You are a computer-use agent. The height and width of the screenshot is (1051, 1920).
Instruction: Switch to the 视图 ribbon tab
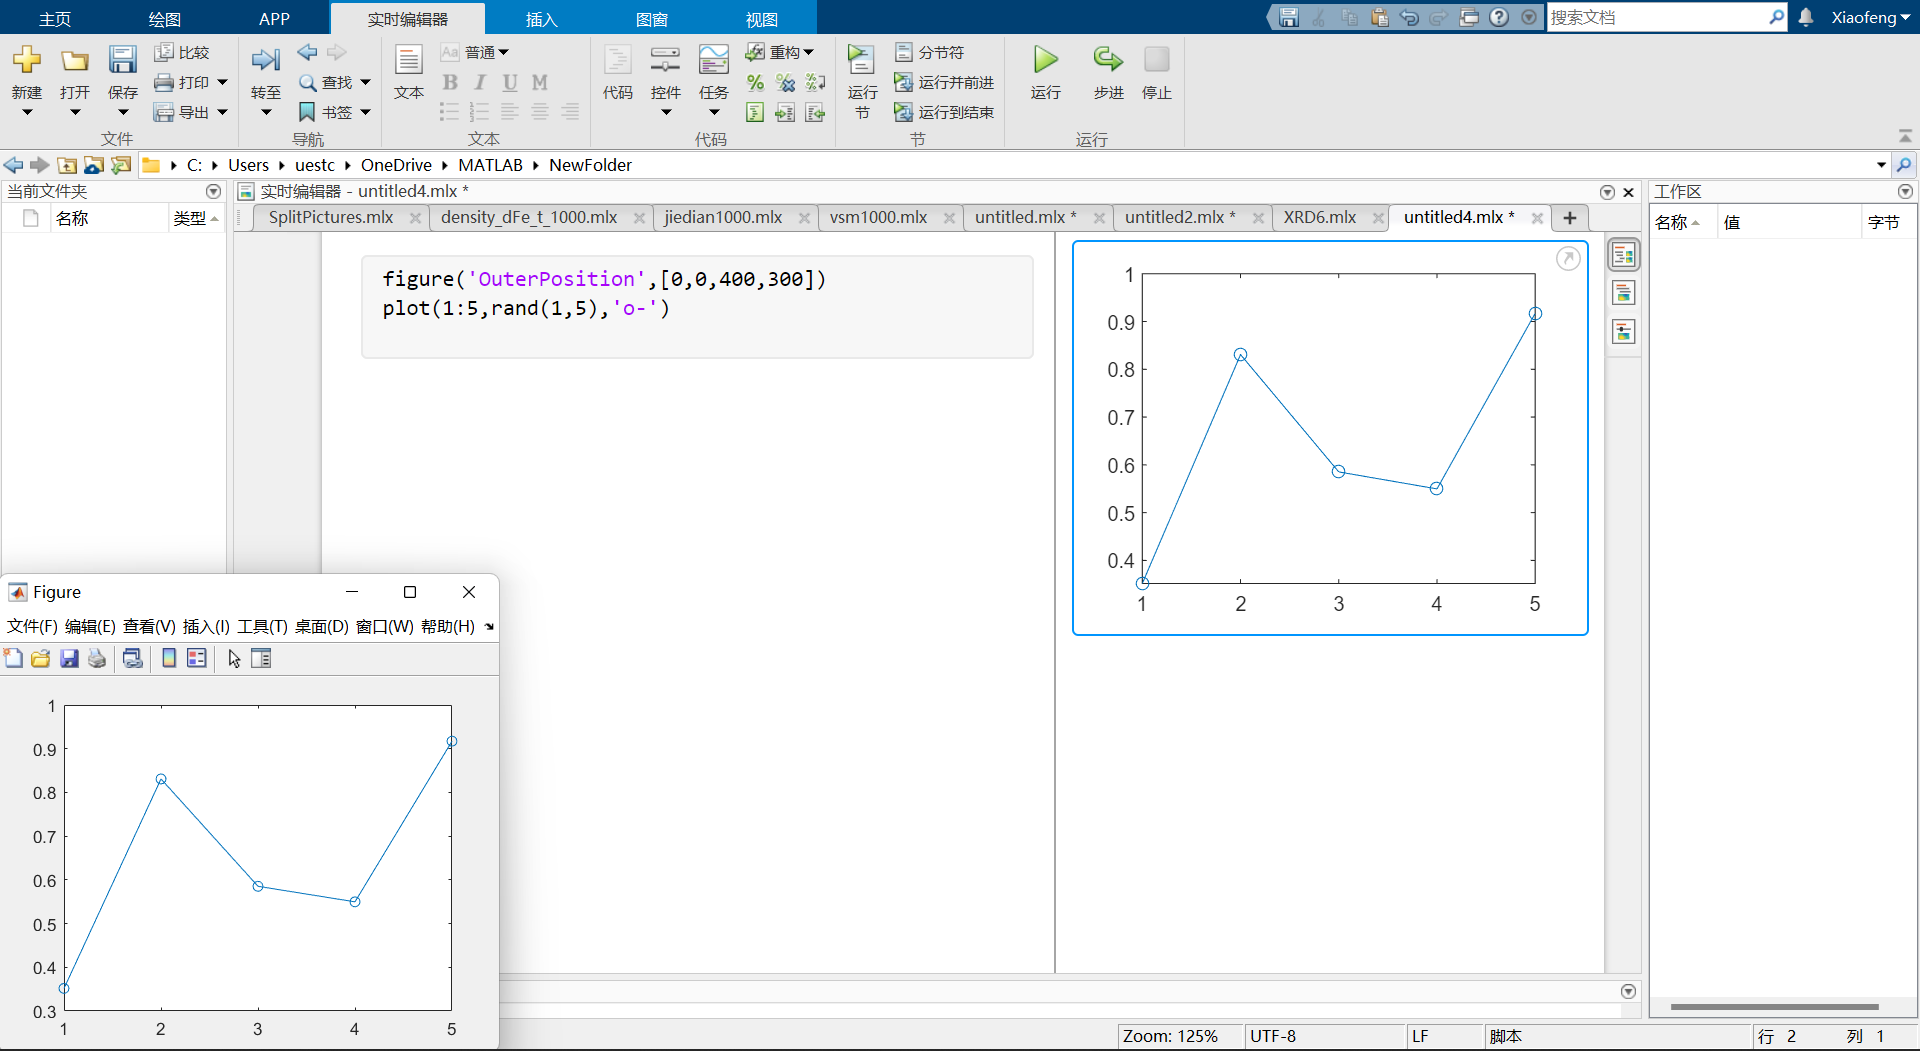click(x=761, y=19)
